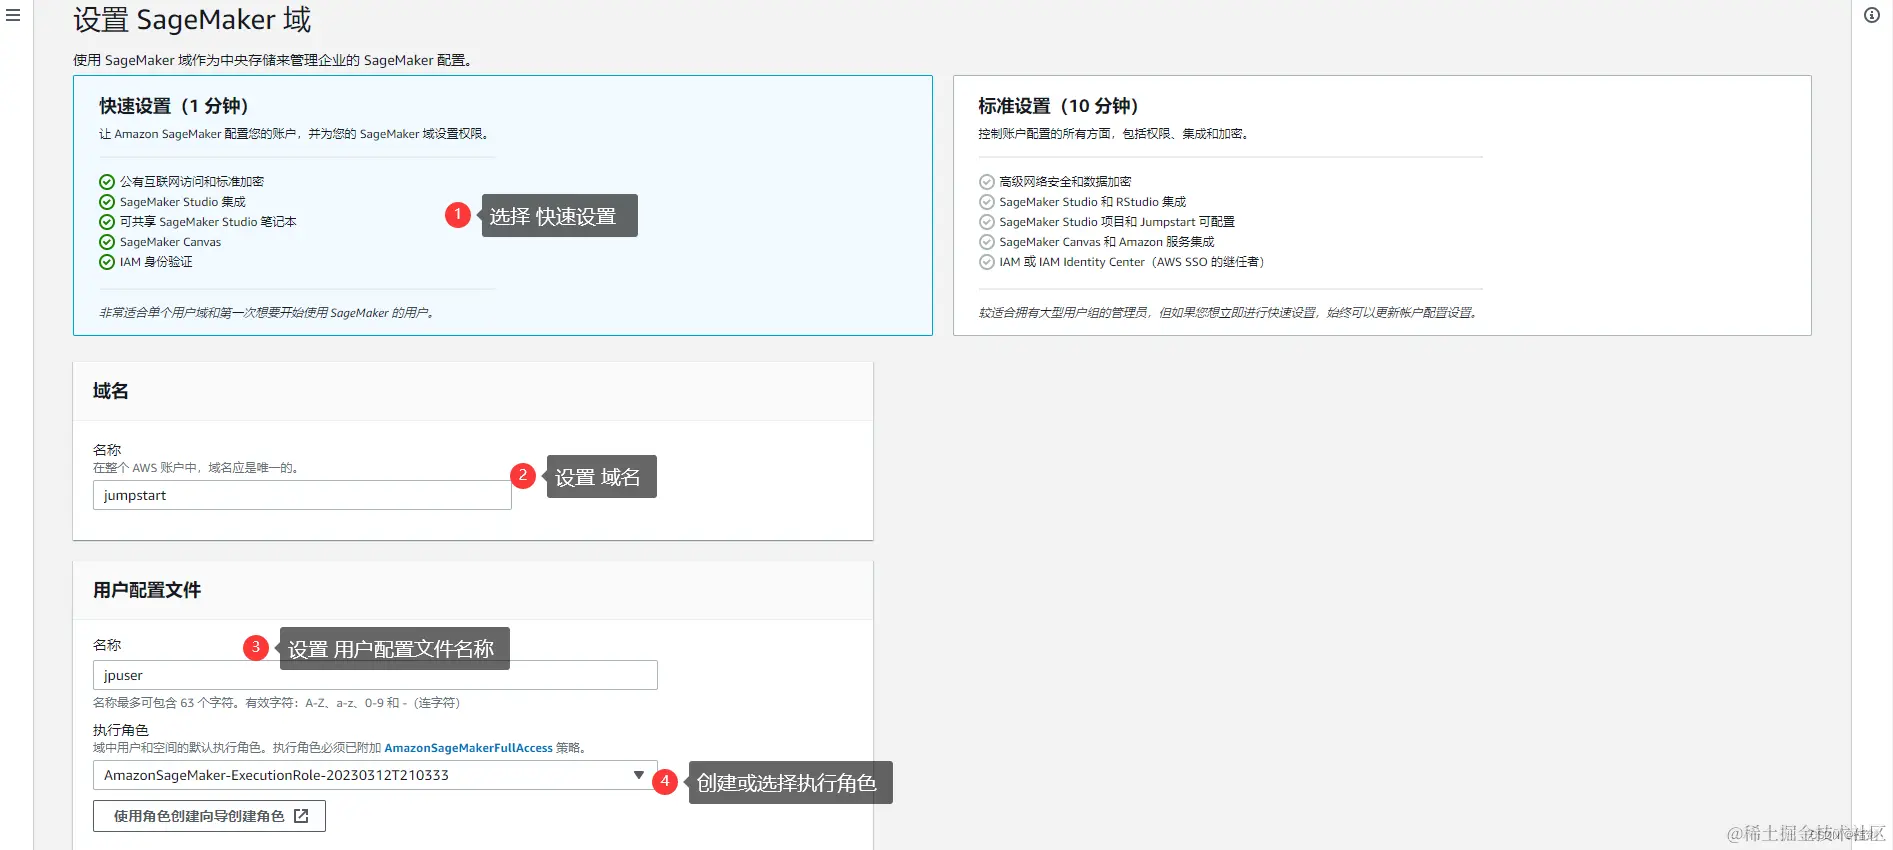Select the Standard setup (标准设置) card
1893x850 pixels.
[x=1382, y=205]
